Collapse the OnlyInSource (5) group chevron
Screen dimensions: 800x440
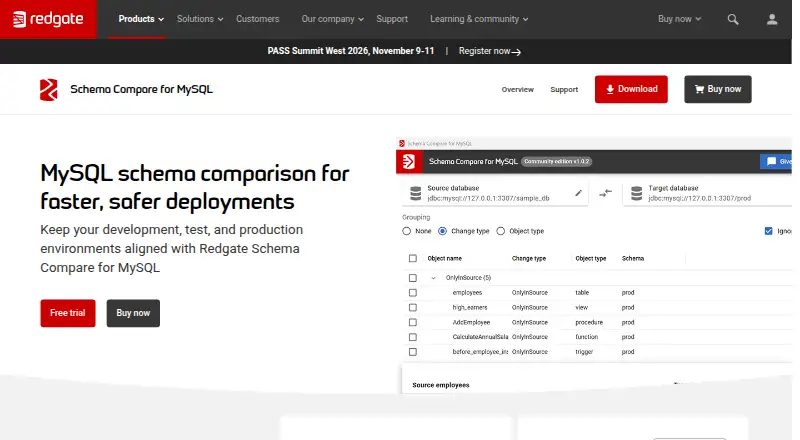[x=433, y=278]
